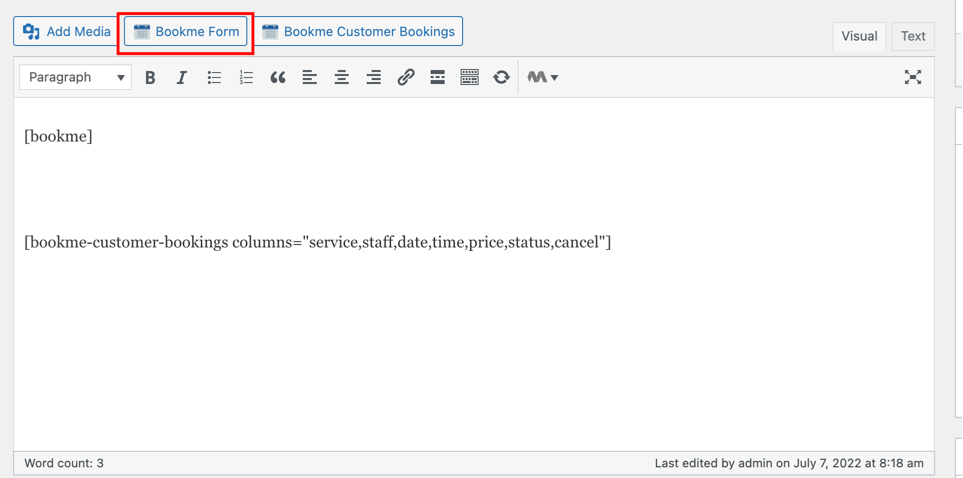Toggle the extra toolbar row
963x478 pixels.
pos(470,77)
